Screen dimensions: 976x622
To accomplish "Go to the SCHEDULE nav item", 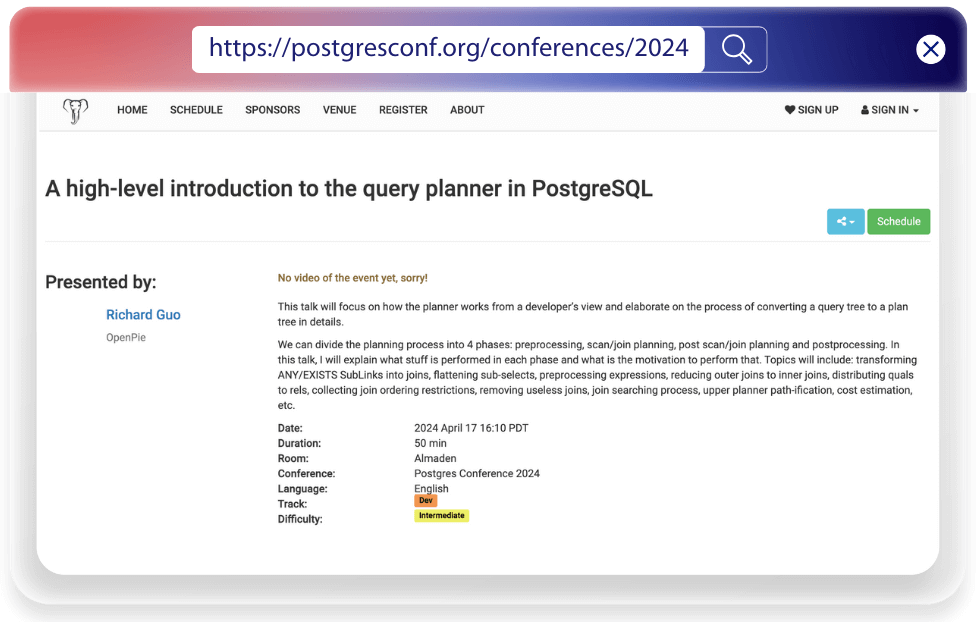I will (x=196, y=110).
